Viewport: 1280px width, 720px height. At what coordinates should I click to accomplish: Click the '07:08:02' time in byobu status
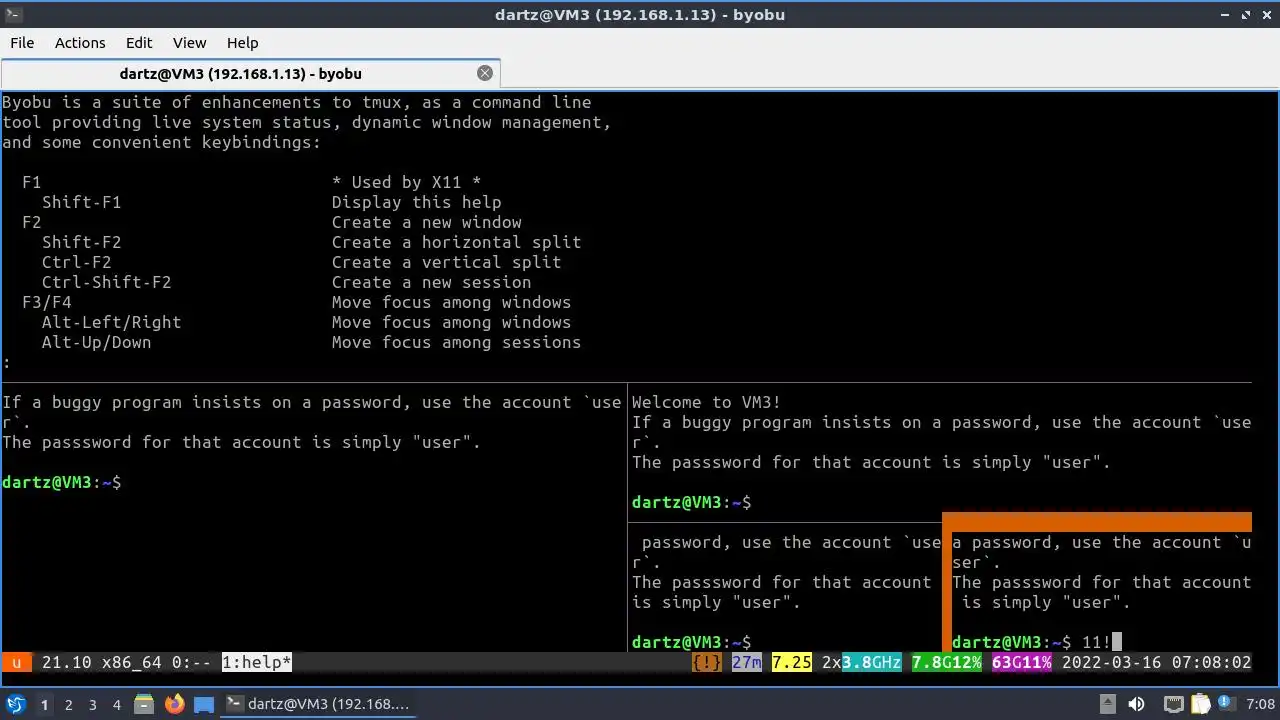coord(1211,662)
